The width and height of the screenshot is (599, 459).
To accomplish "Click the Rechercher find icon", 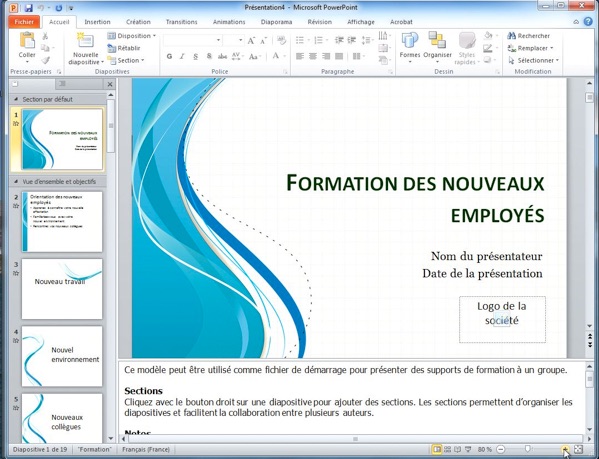I will [x=512, y=36].
